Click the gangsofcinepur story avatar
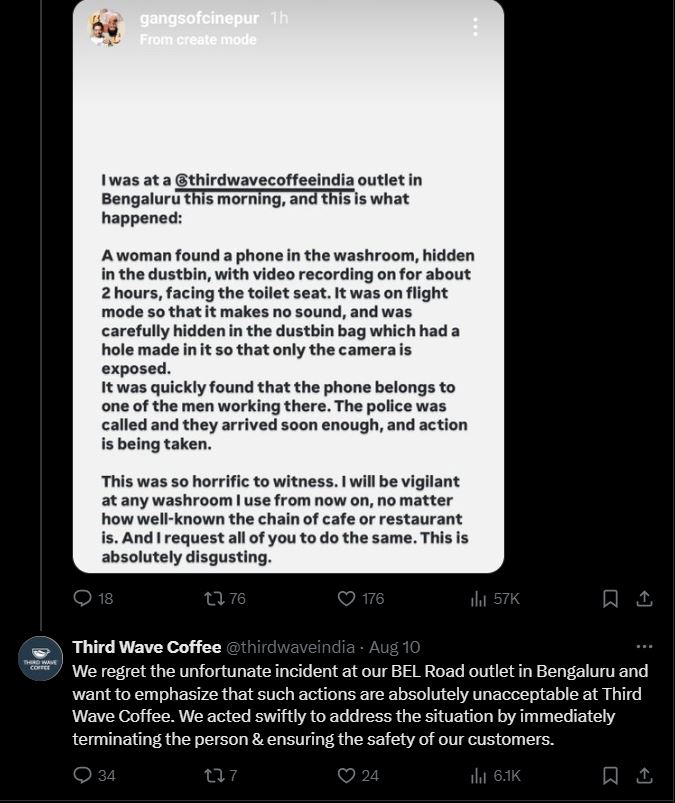675x803 pixels. click(x=106, y=29)
